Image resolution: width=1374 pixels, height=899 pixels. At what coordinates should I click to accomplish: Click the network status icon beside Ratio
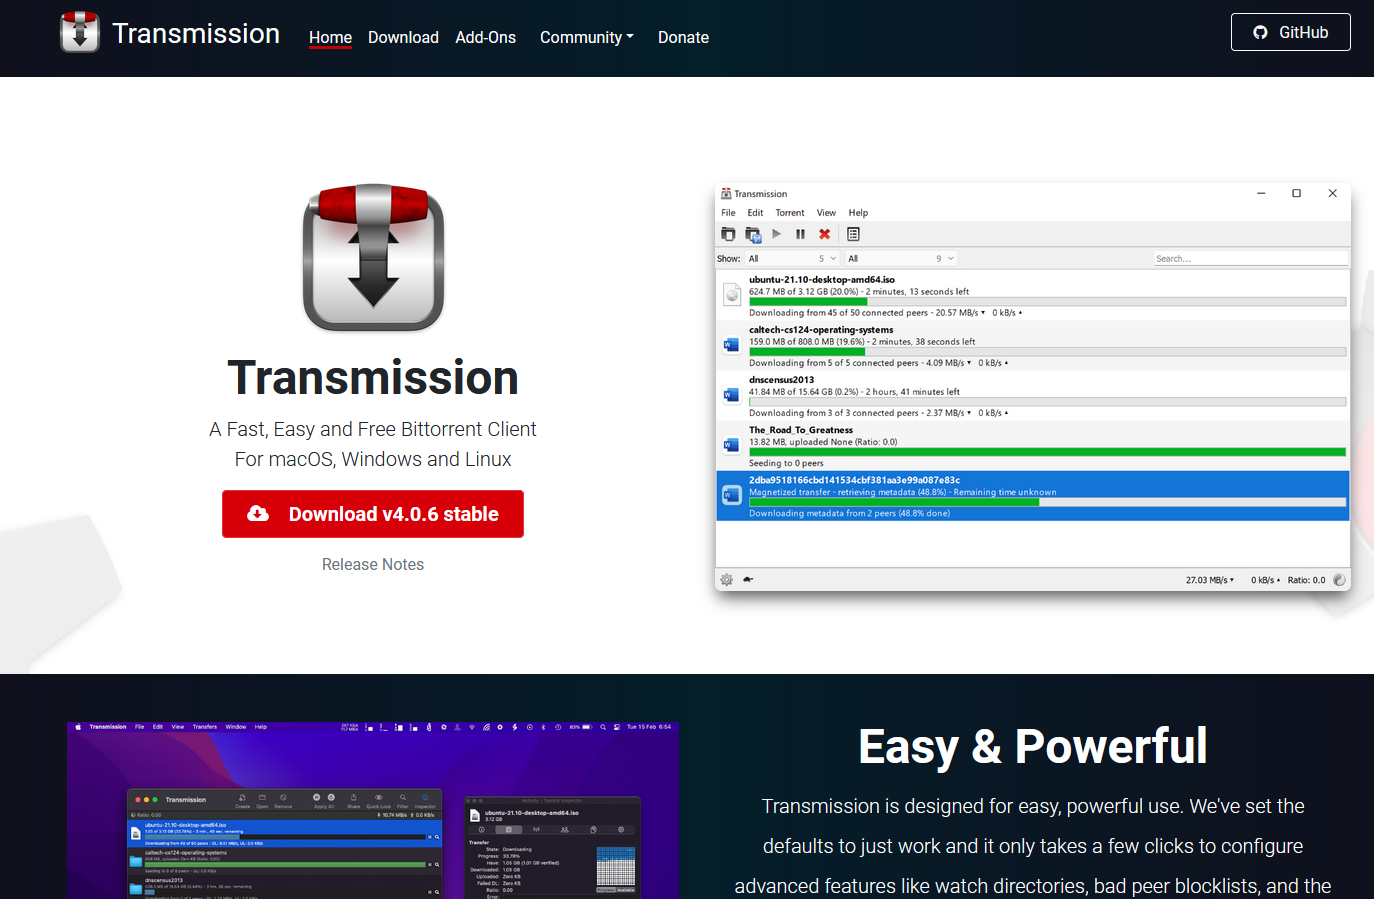coord(1339,580)
